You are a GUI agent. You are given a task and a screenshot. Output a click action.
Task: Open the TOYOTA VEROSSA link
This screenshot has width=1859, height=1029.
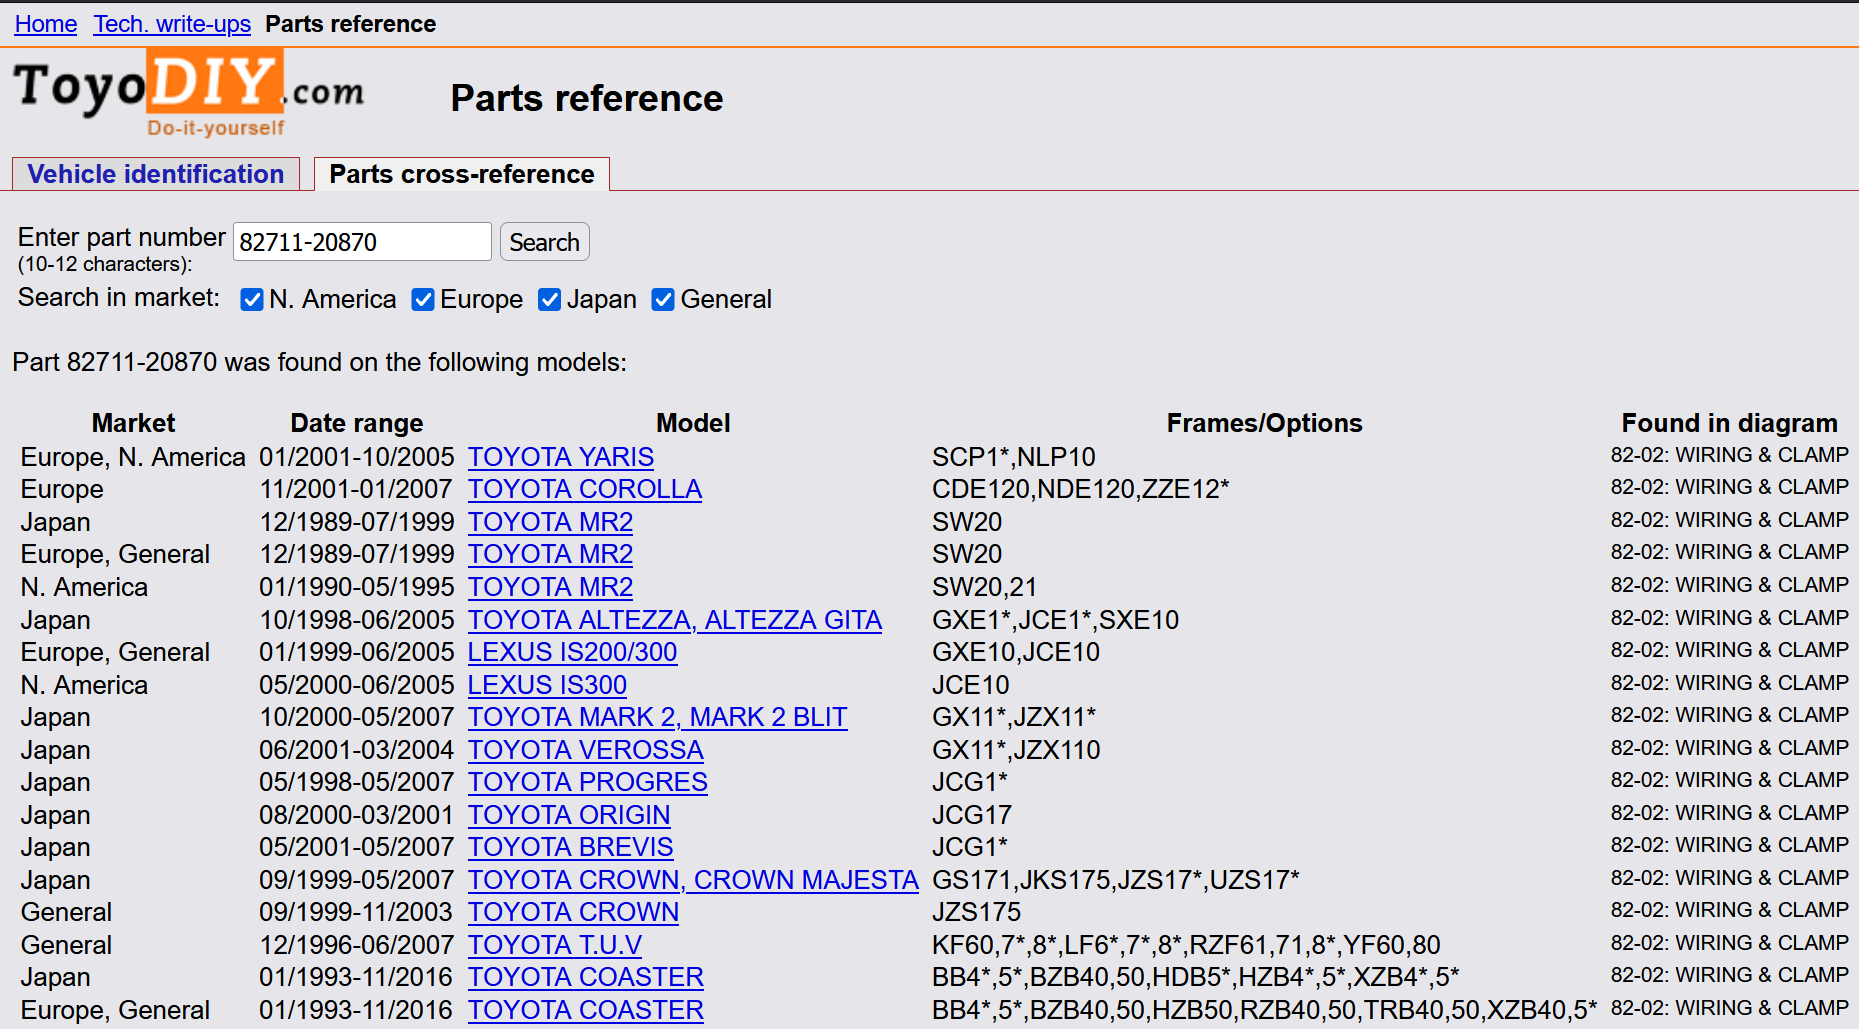[586, 750]
